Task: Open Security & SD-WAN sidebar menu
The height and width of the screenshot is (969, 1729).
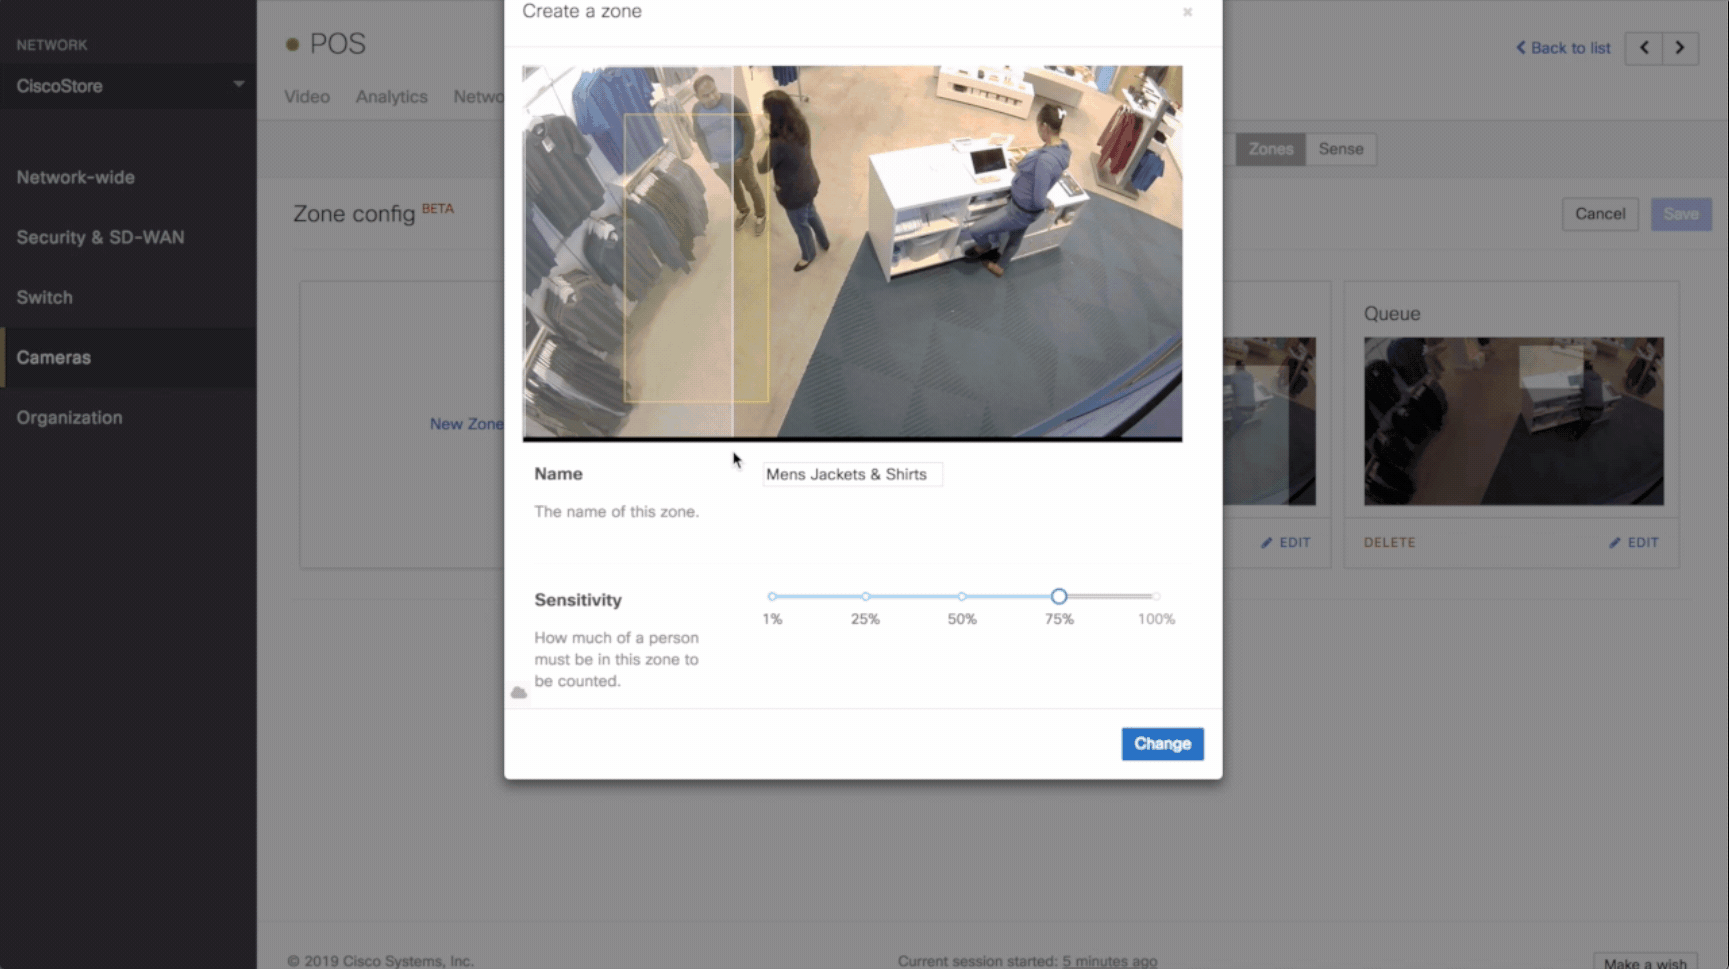Action: pyautogui.click(x=100, y=237)
